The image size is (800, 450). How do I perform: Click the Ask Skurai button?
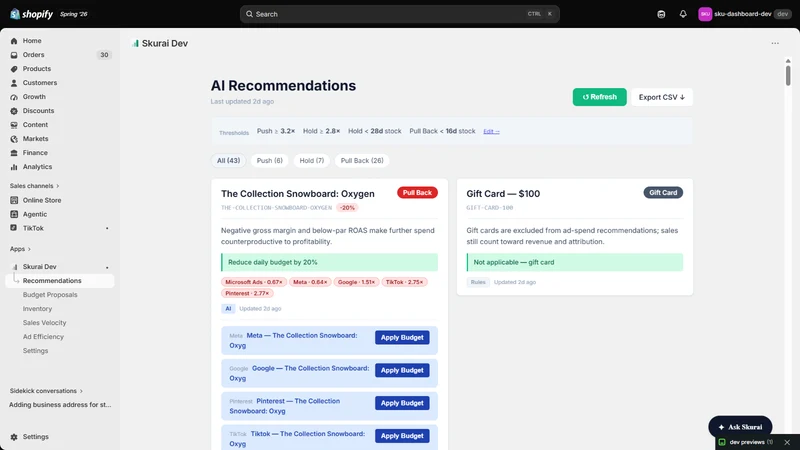point(740,427)
